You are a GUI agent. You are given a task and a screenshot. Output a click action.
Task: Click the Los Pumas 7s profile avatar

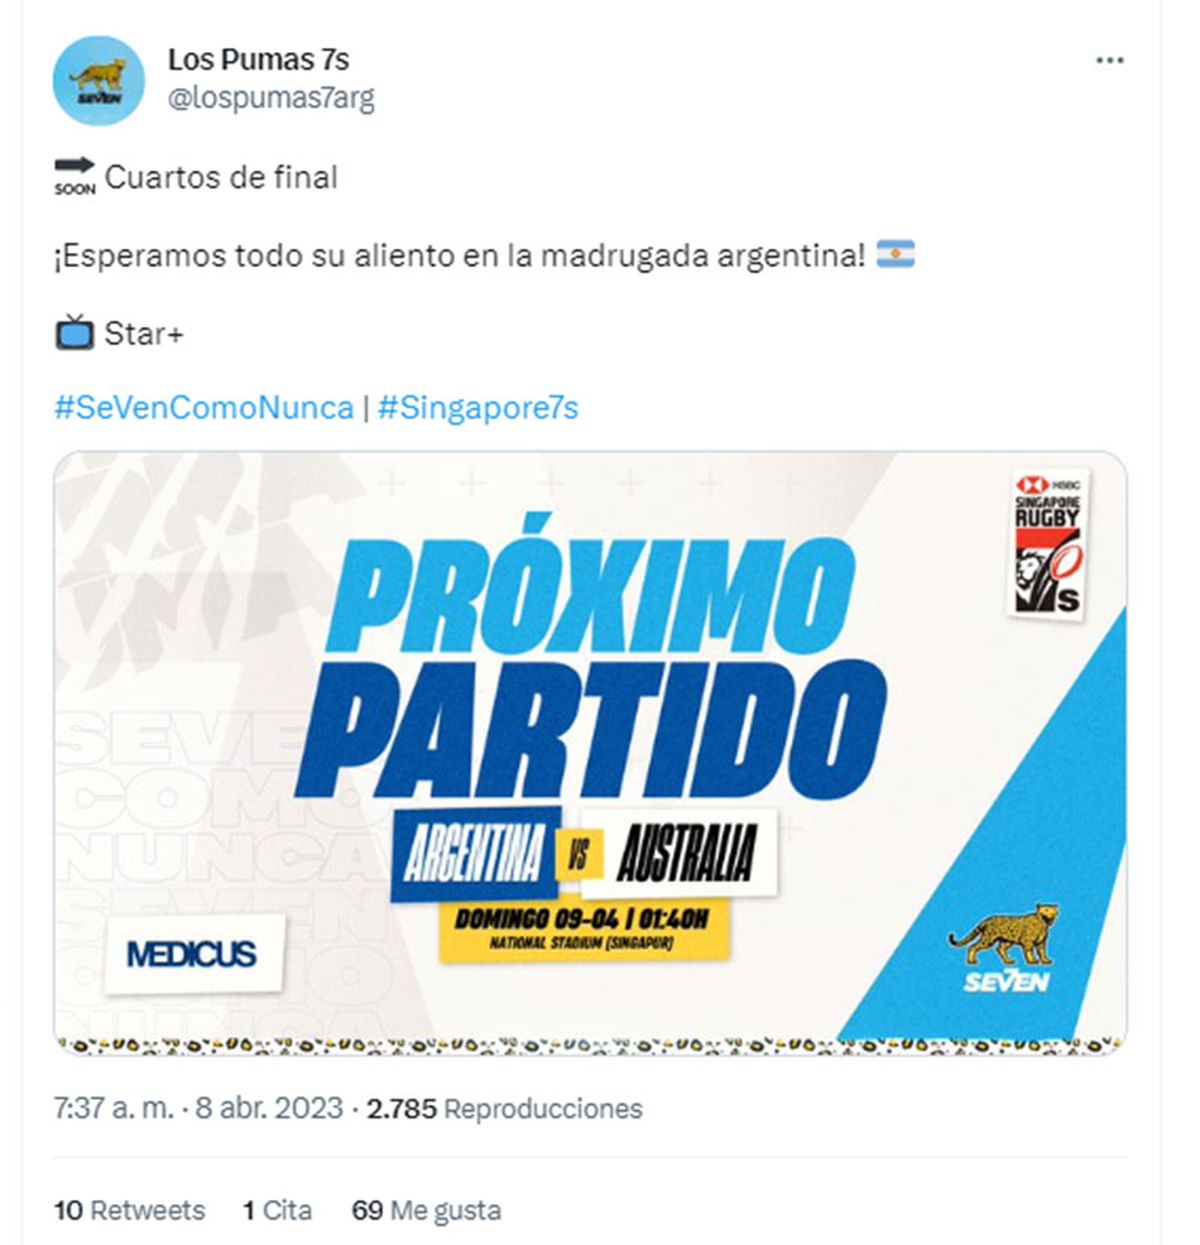tap(98, 81)
